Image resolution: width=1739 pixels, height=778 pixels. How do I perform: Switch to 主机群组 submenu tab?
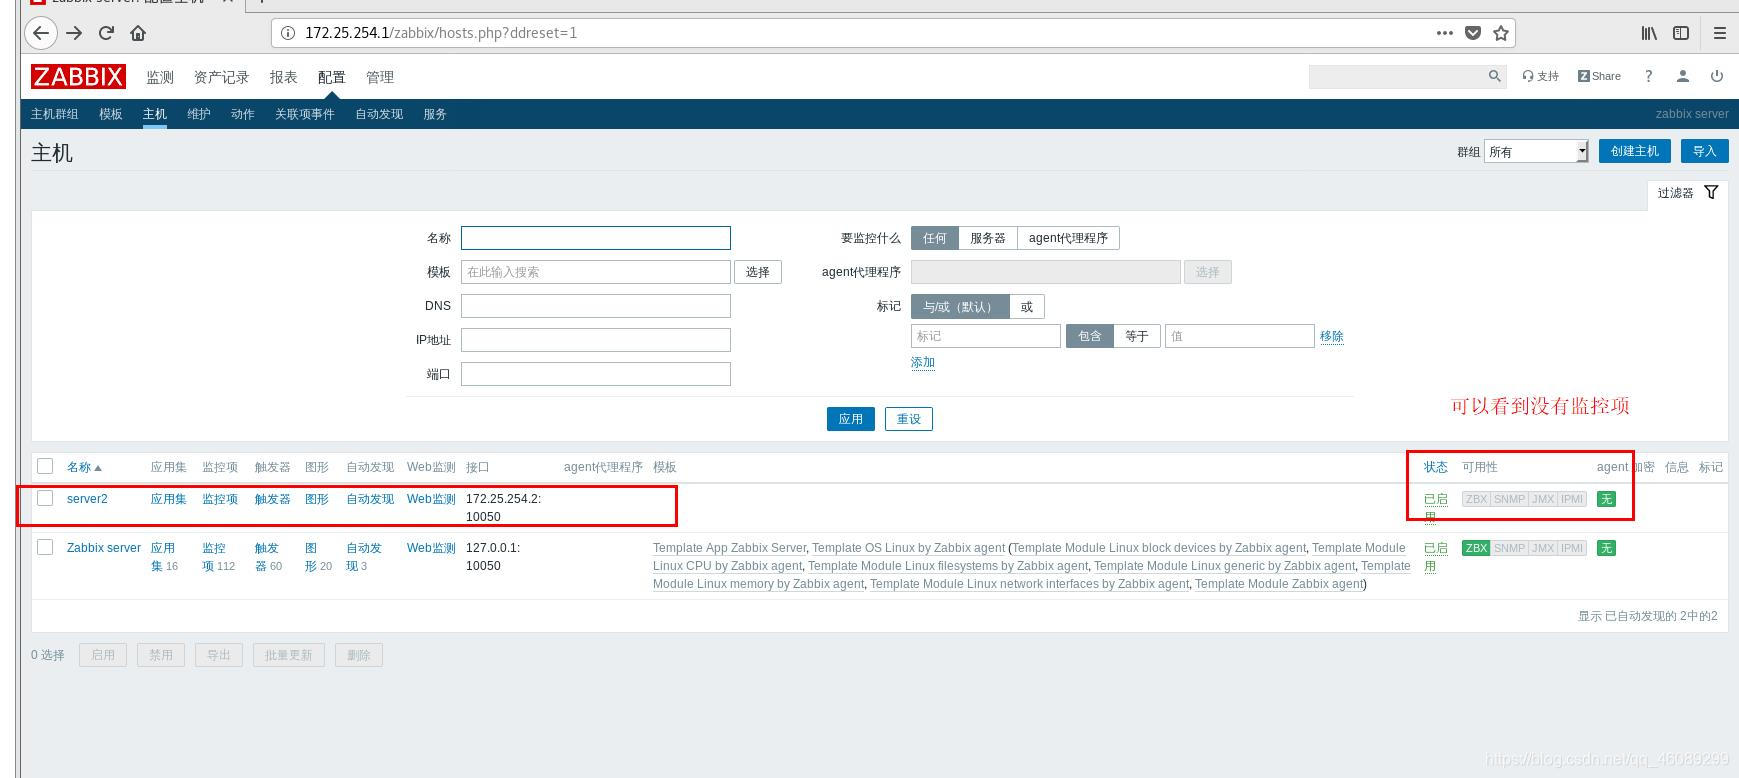pos(54,114)
